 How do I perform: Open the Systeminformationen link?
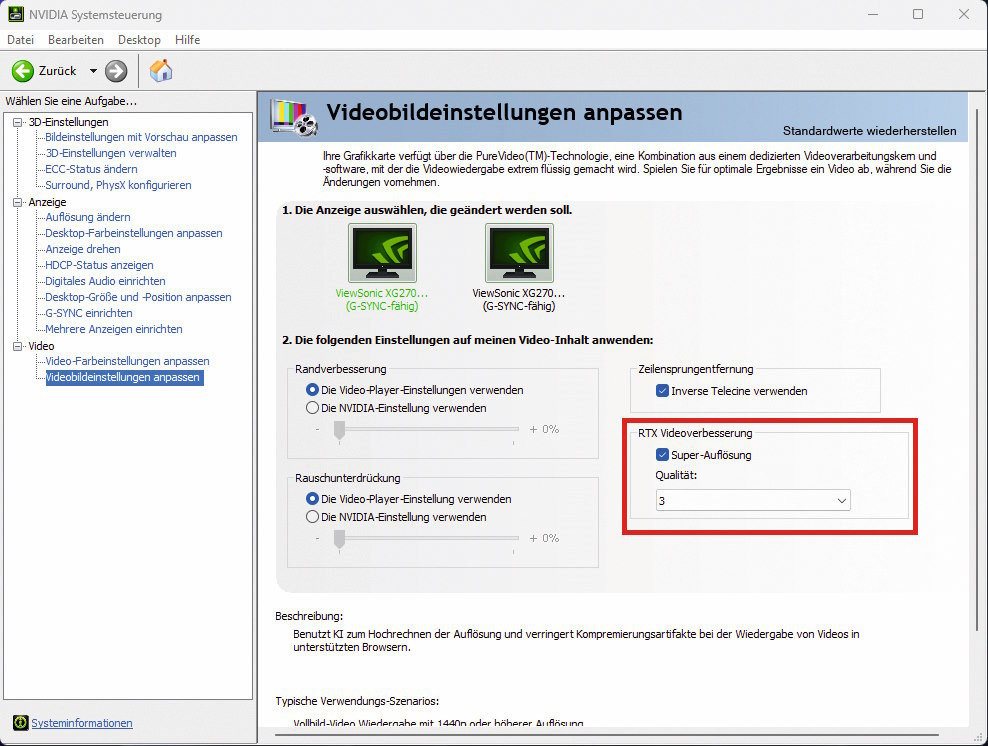point(82,723)
